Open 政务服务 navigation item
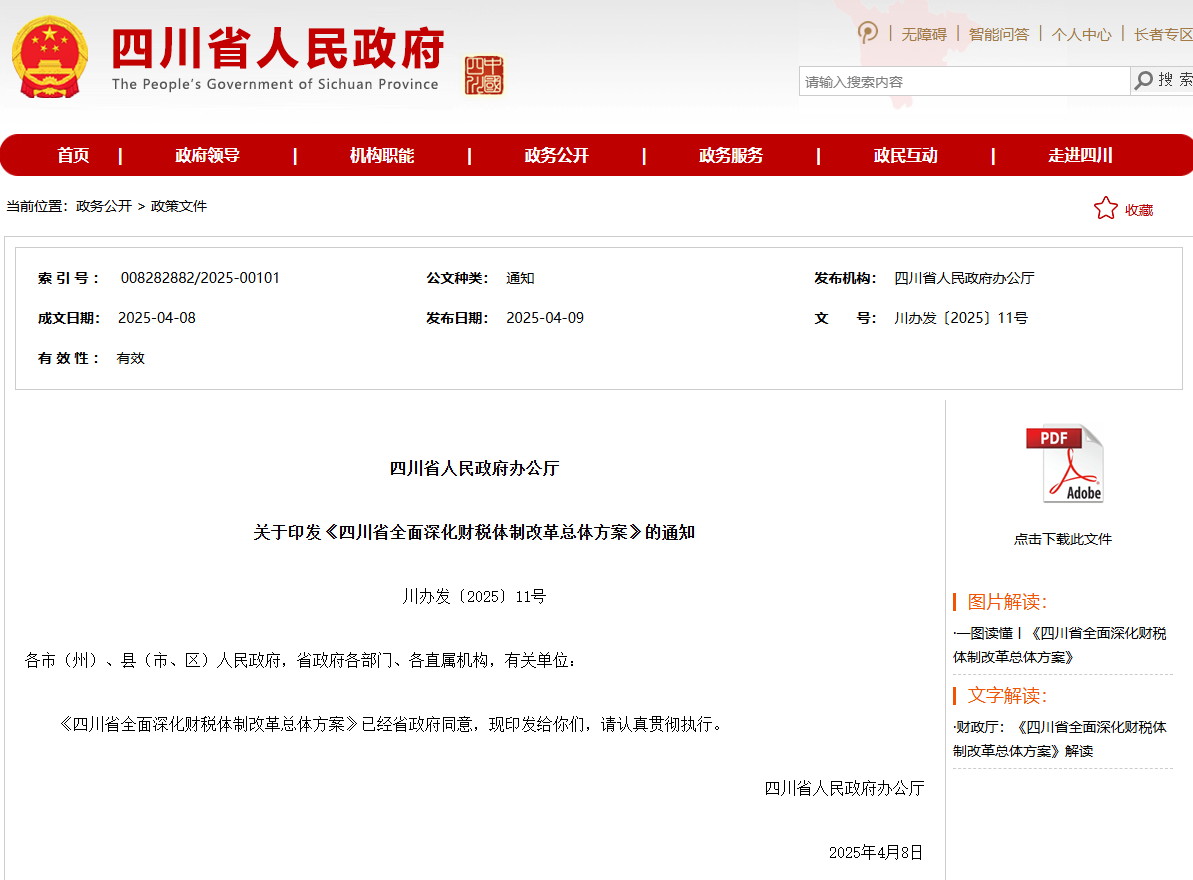The width and height of the screenshot is (1193, 880). pyautogui.click(x=730, y=155)
